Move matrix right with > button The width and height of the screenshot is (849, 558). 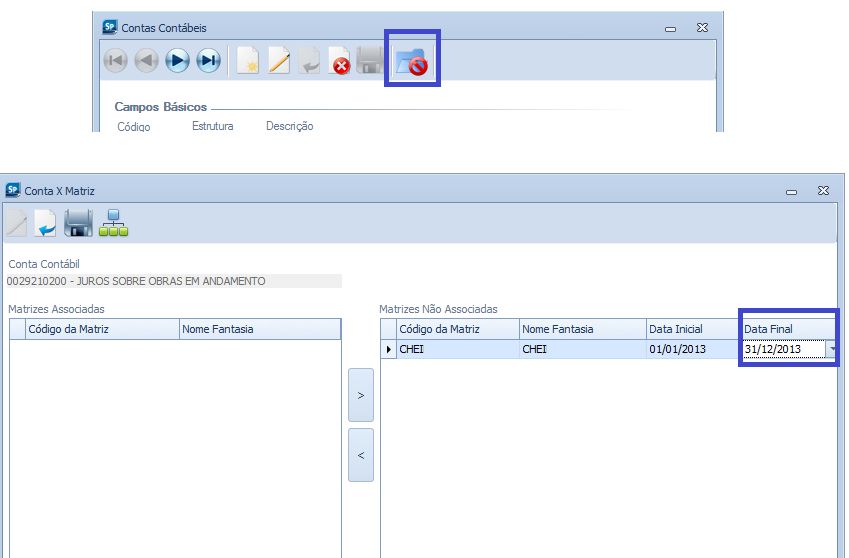(361, 395)
